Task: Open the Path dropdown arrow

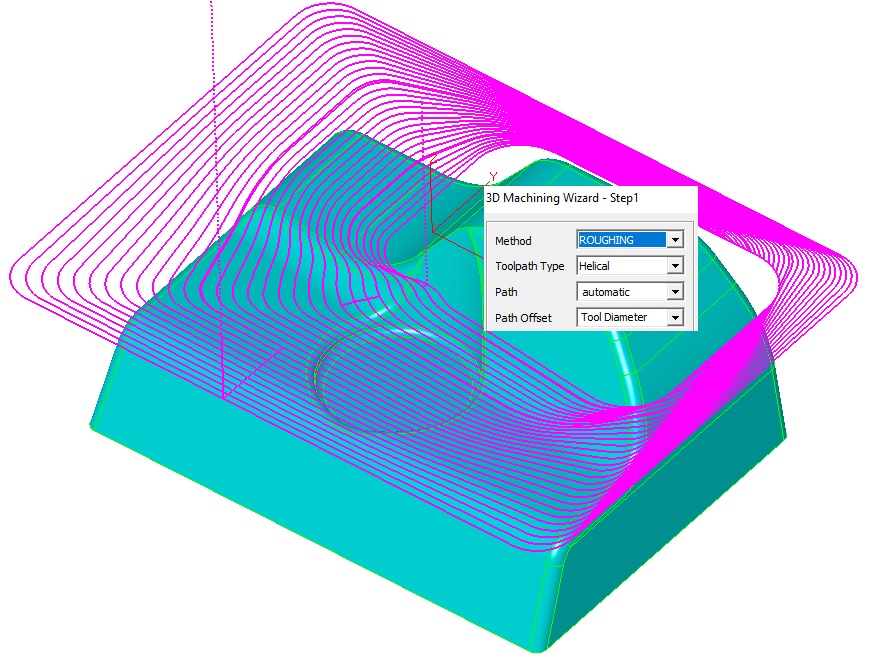Action: pos(675,292)
